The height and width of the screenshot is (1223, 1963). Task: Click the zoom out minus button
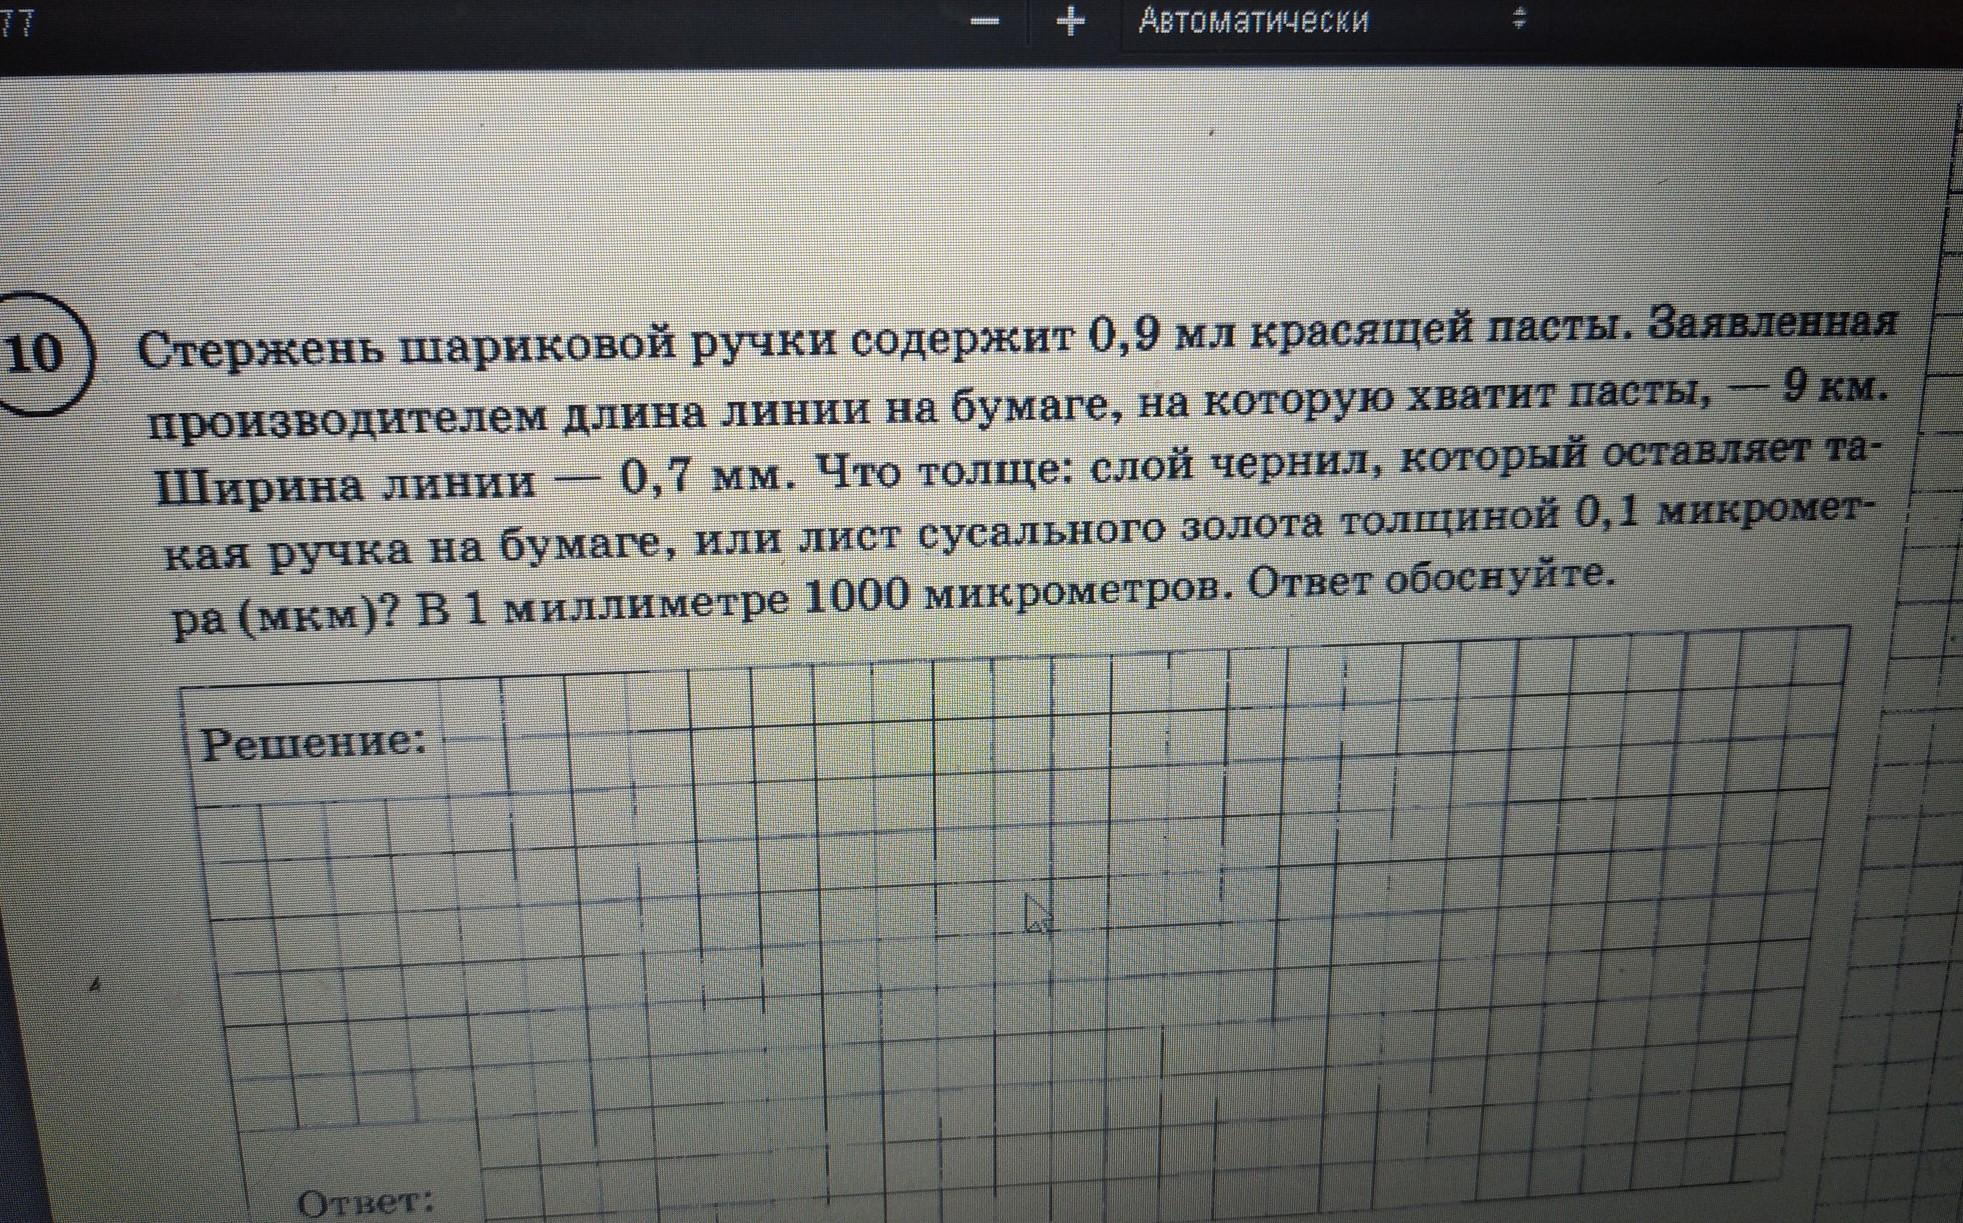pos(984,21)
